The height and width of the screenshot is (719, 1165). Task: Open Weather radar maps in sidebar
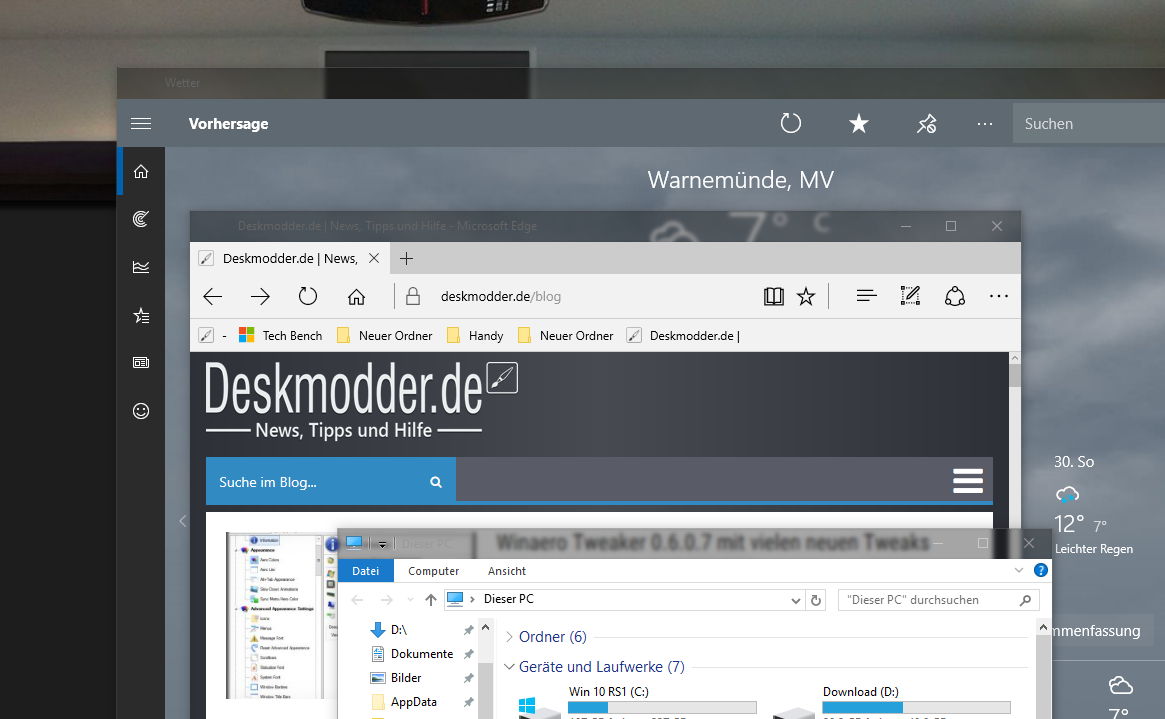141,218
